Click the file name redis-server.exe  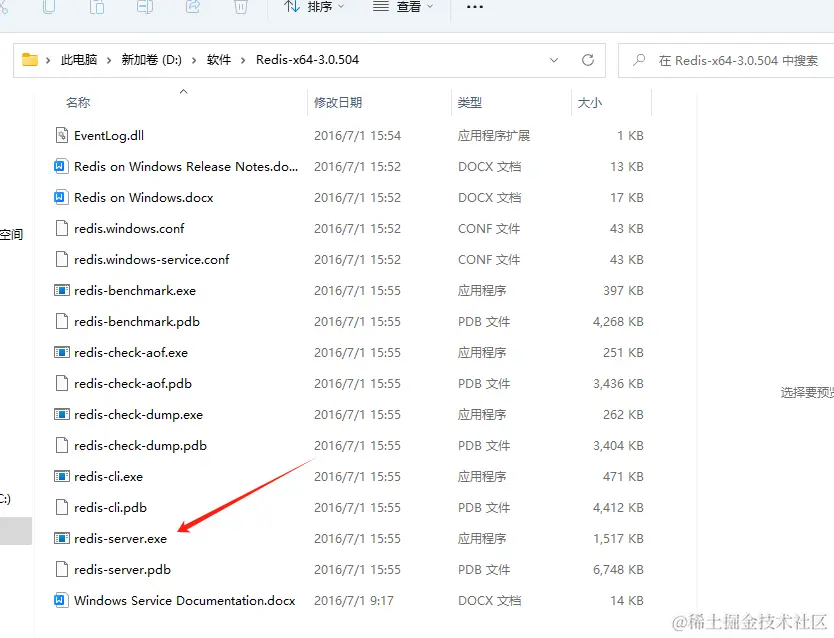pyautogui.click(x=121, y=539)
